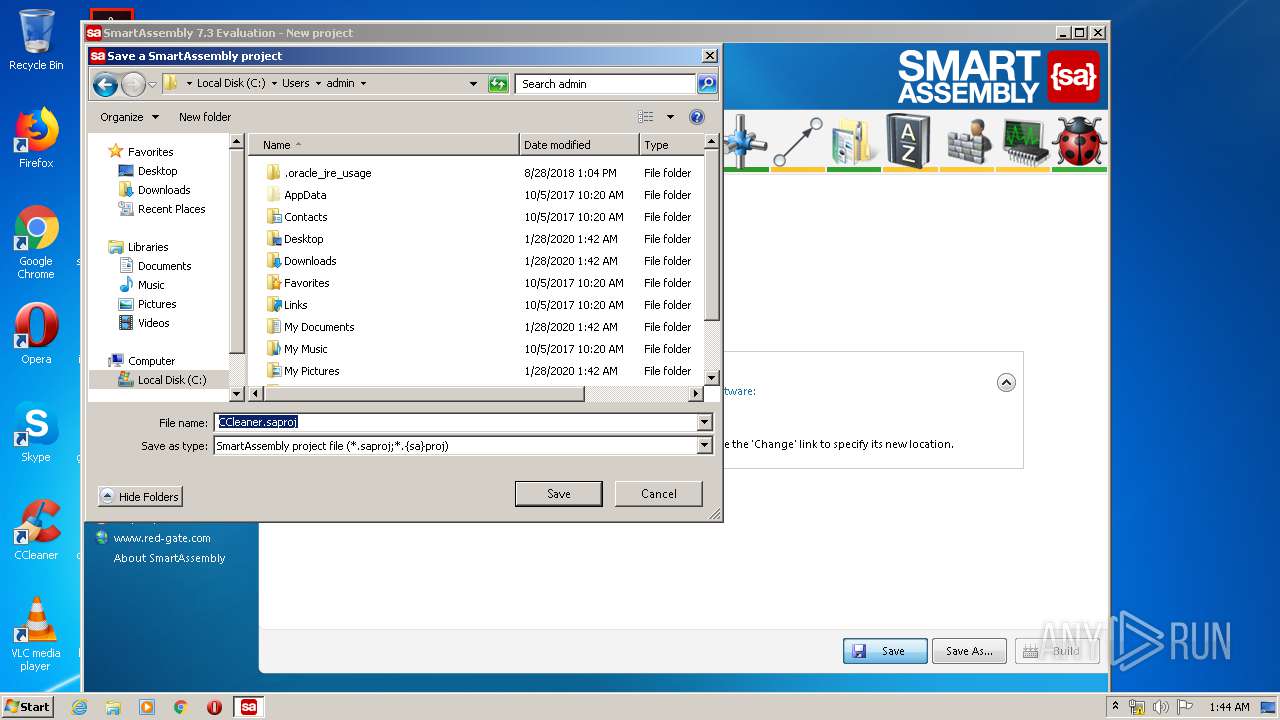Image resolution: width=1280 pixels, height=720 pixels.
Task: Open the volume icon in system tray
Action: [1161, 707]
